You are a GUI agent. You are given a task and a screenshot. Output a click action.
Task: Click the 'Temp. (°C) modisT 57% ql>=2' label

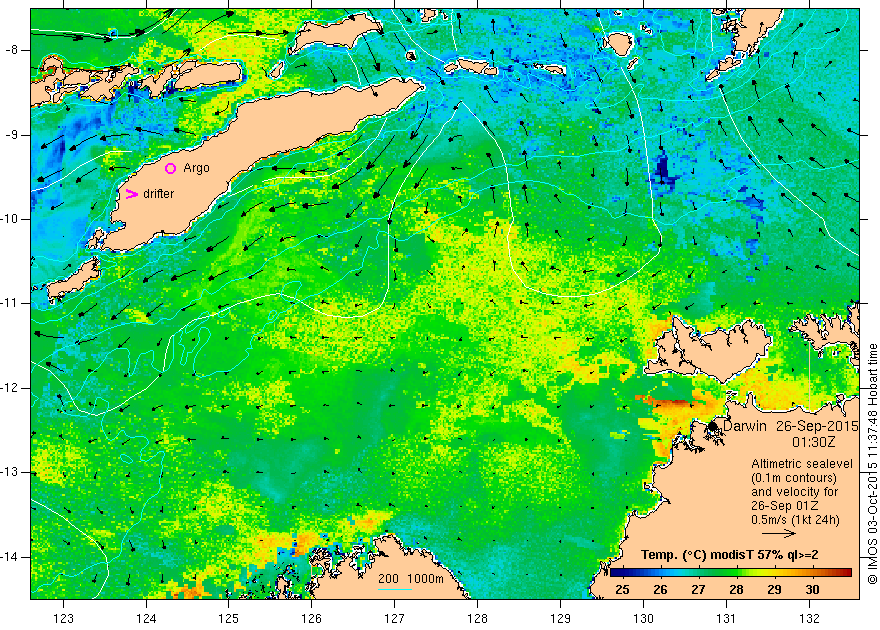tap(730, 555)
